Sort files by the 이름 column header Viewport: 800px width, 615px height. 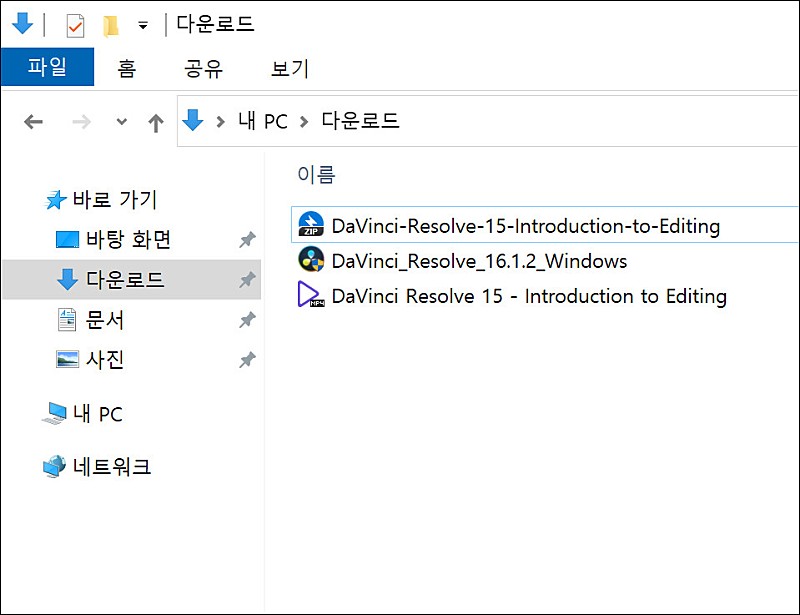point(316,175)
